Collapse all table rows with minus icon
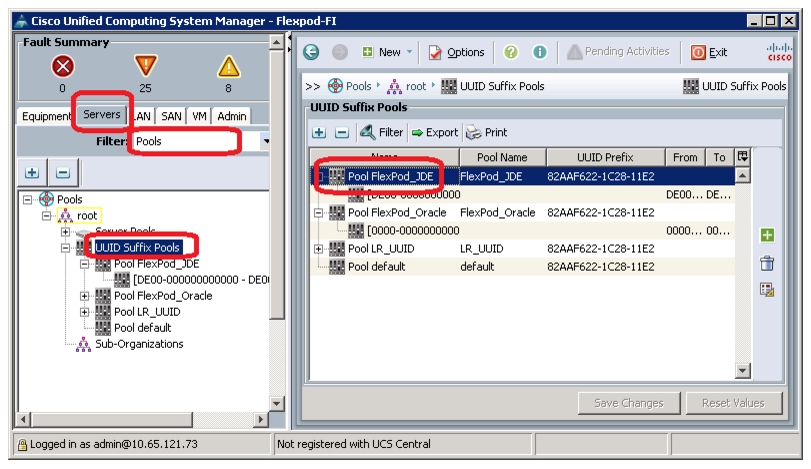 pos(342,133)
